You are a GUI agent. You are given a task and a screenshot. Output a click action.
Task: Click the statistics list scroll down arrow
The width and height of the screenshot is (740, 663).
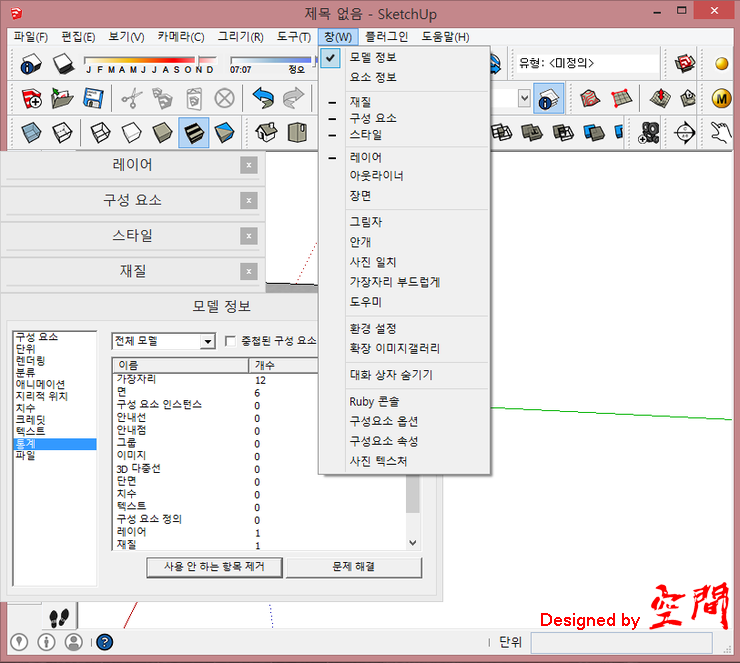(412, 543)
